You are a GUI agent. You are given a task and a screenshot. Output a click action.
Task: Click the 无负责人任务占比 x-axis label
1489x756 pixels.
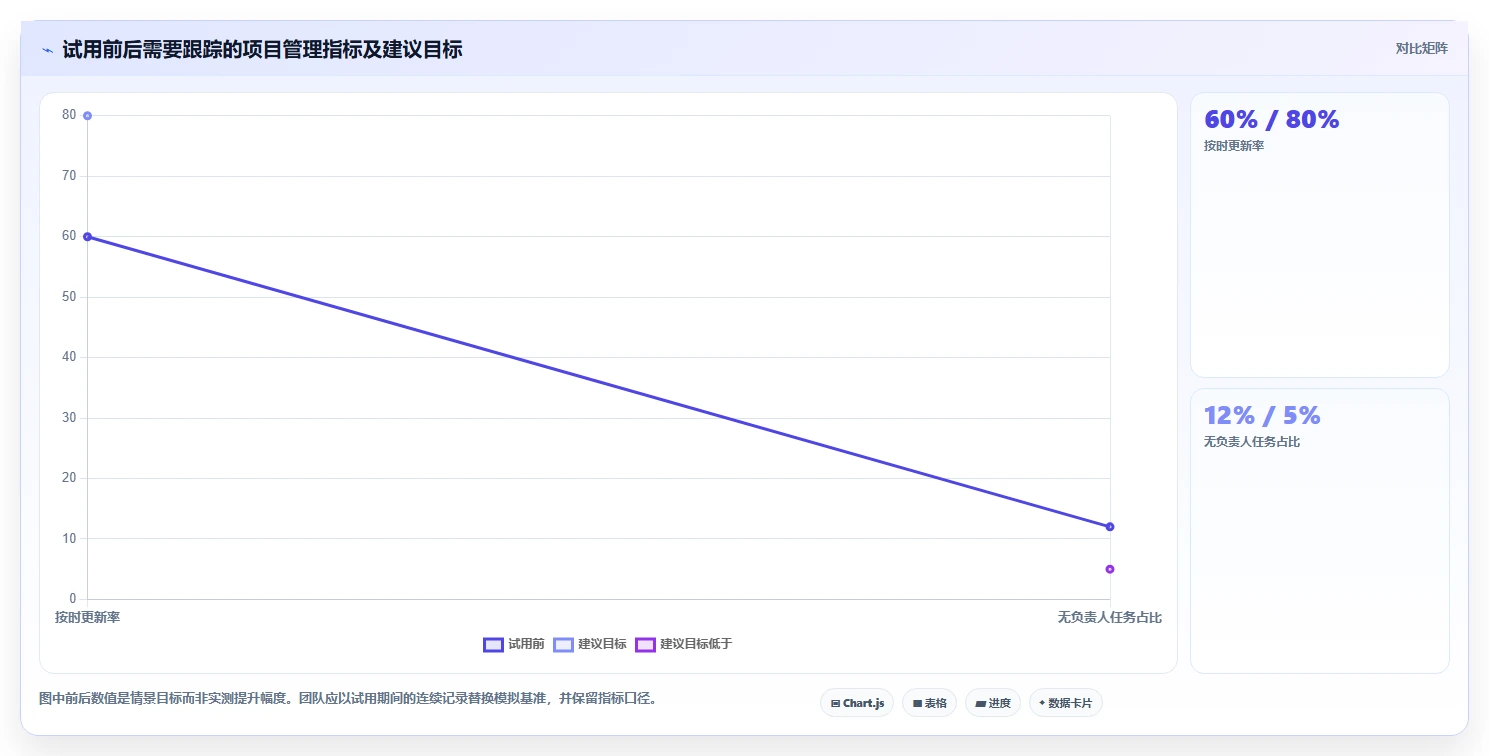click(x=1110, y=618)
